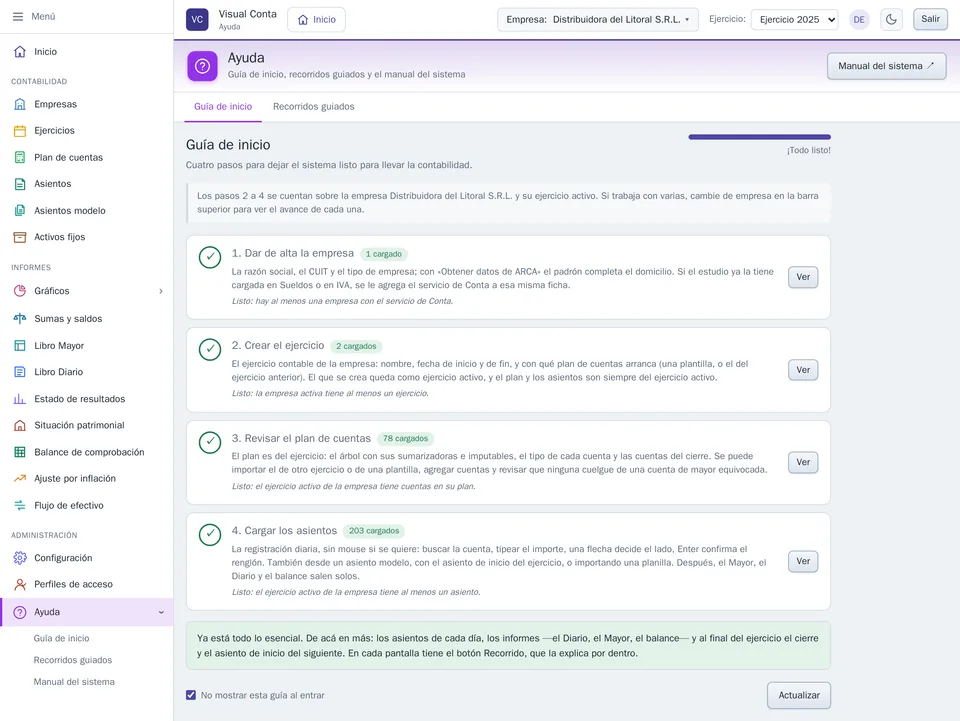Click the ¡Todo listo! progress bar

point(759,137)
